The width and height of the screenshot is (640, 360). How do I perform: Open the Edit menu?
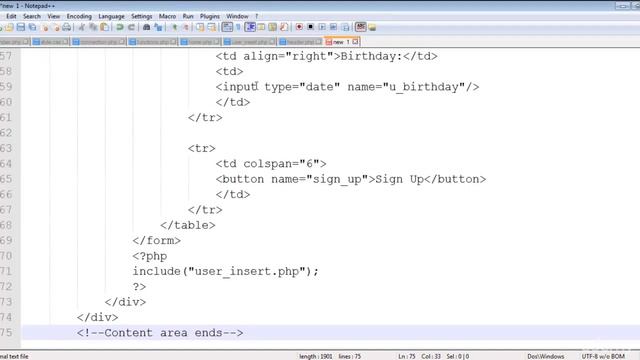11,16
